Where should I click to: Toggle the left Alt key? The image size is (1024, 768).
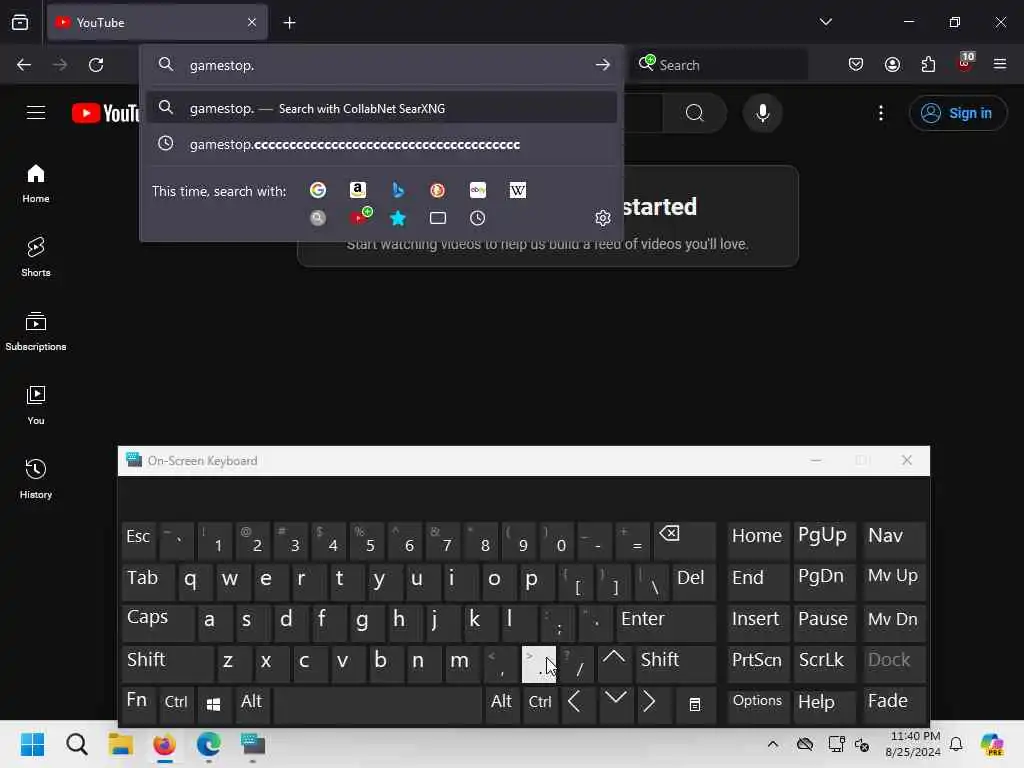click(x=252, y=703)
